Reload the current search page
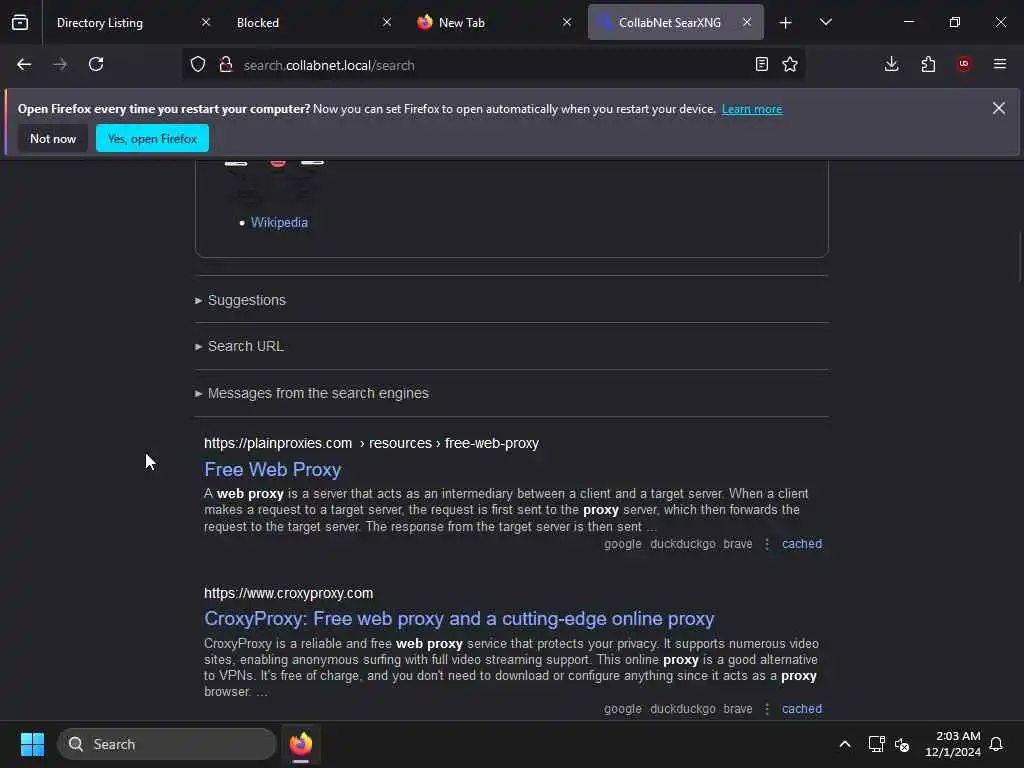Viewport: 1024px width, 768px height. [x=96, y=64]
